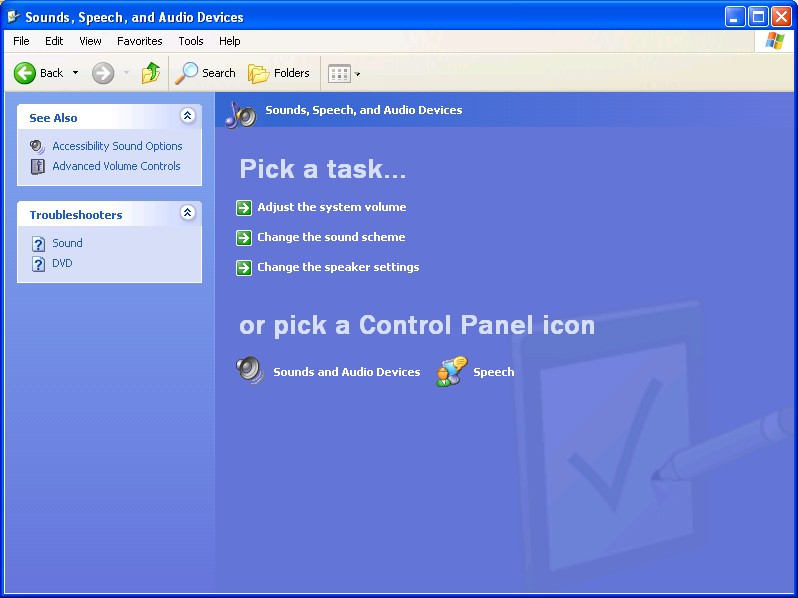Screen dimensions: 798x598
Task: Open Sounds and Audio Devices speaker icon
Action: pyautogui.click(x=250, y=370)
